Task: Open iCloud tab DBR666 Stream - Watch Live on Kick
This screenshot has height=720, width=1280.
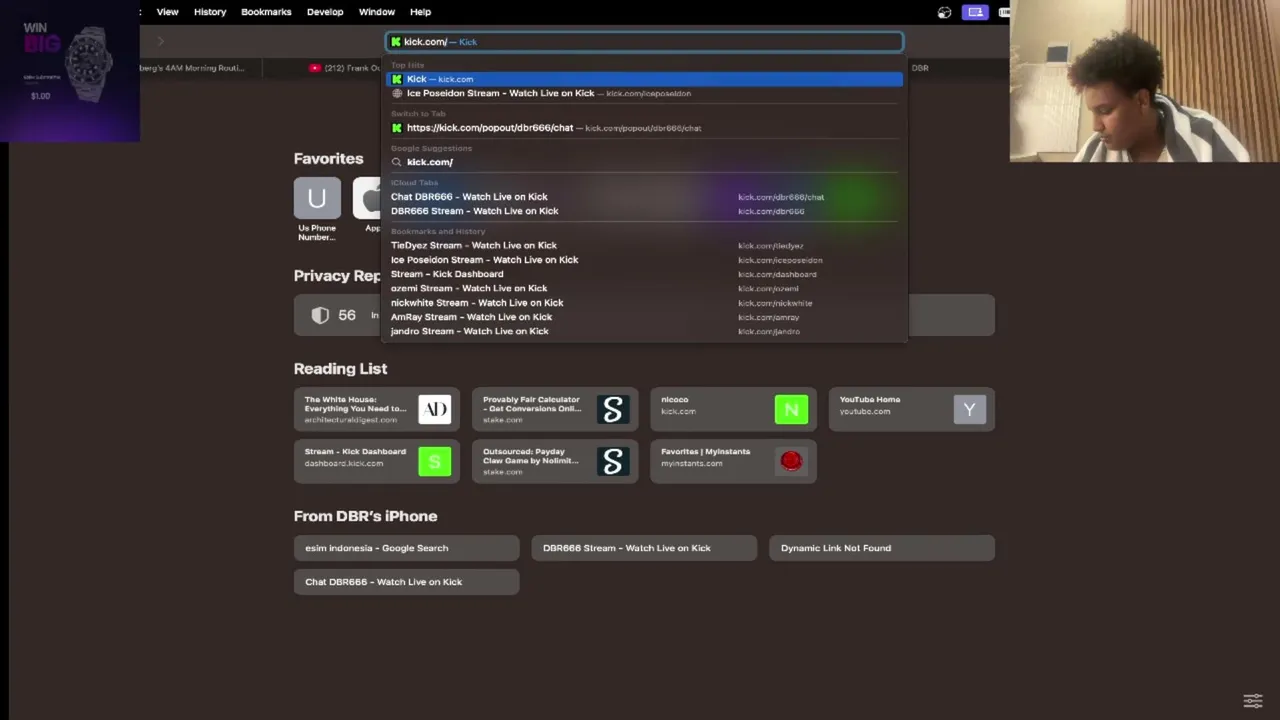Action: click(x=645, y=211)
